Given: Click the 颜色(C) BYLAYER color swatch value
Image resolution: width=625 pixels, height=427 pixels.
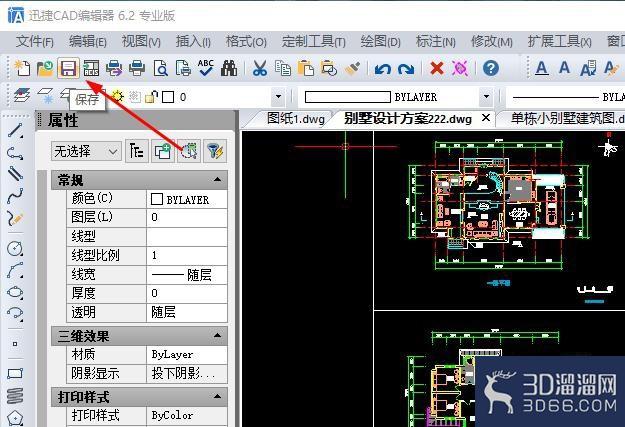Looking at the screenshot, I should pos(187,199).
